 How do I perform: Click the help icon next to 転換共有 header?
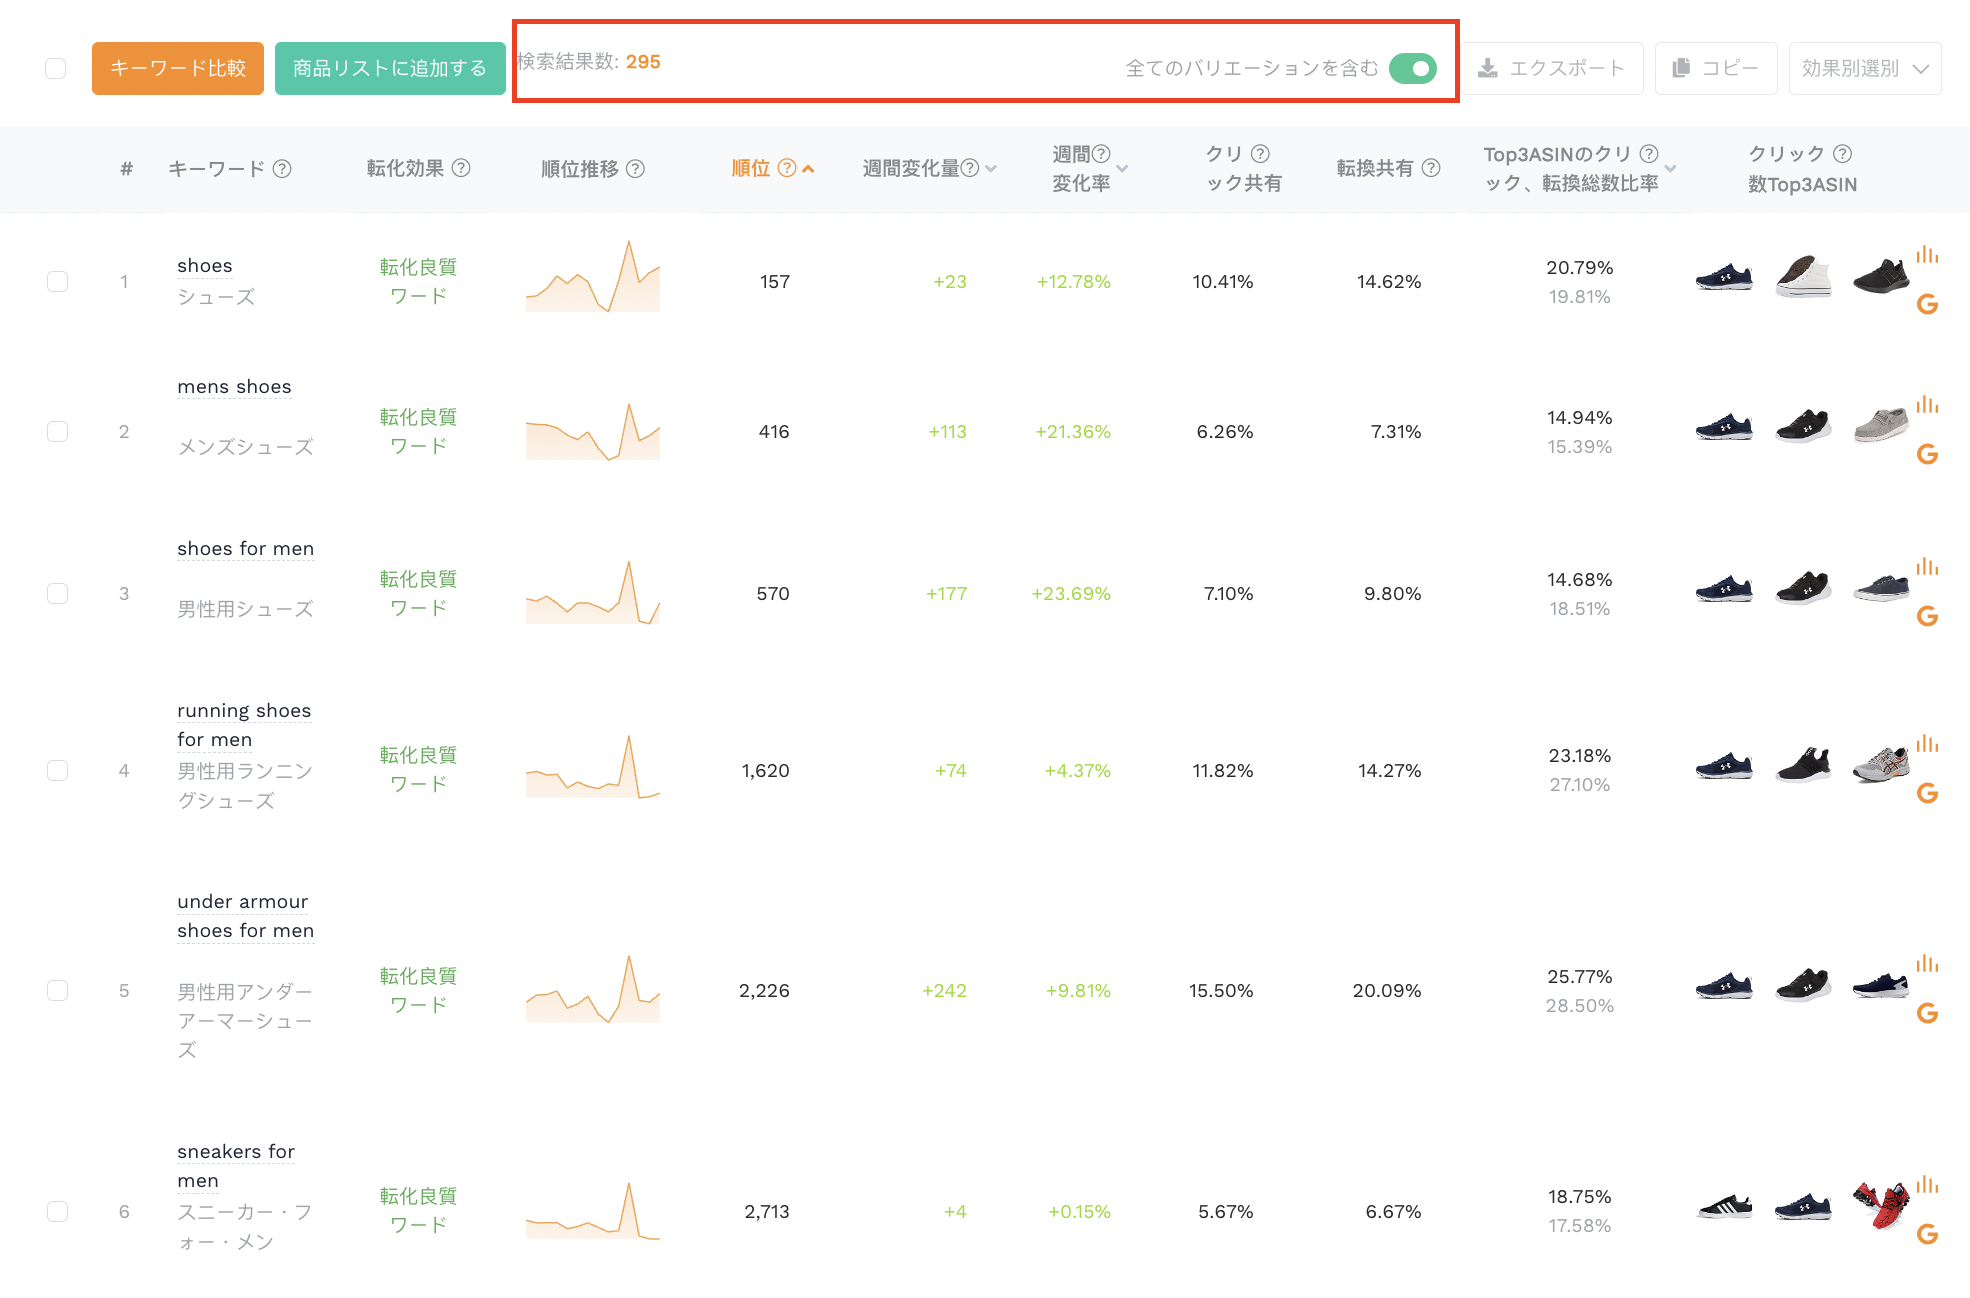tap(1431, 168)
